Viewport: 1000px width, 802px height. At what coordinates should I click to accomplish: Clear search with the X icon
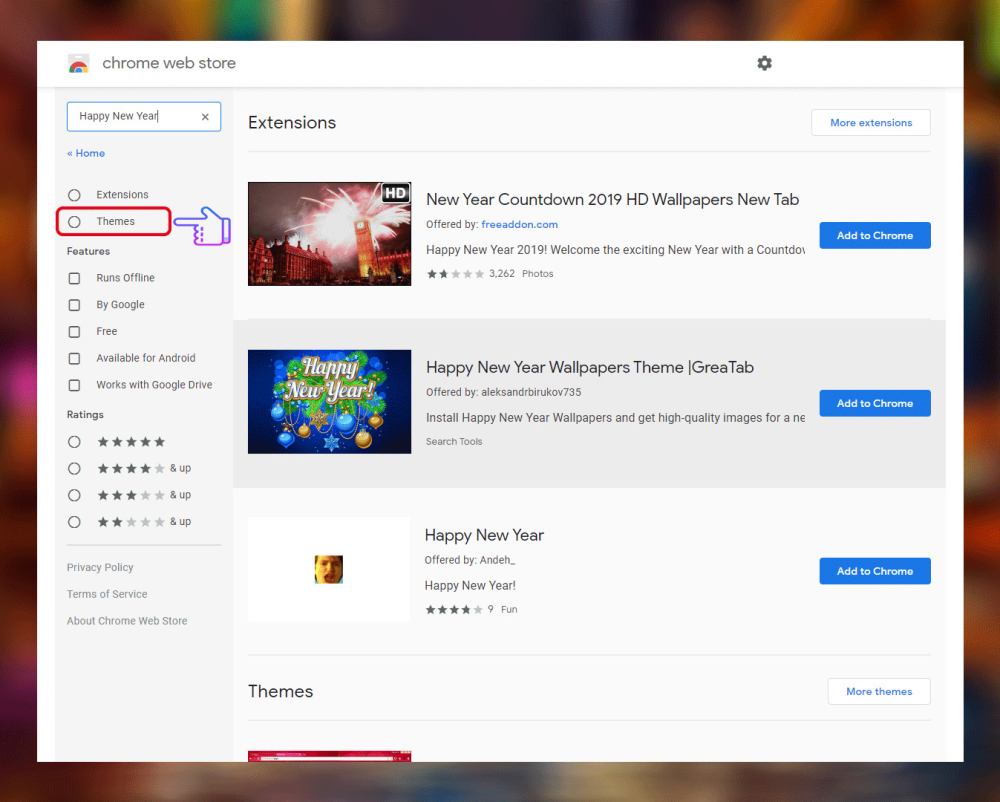pyautogui.click(x=205, y=117)
